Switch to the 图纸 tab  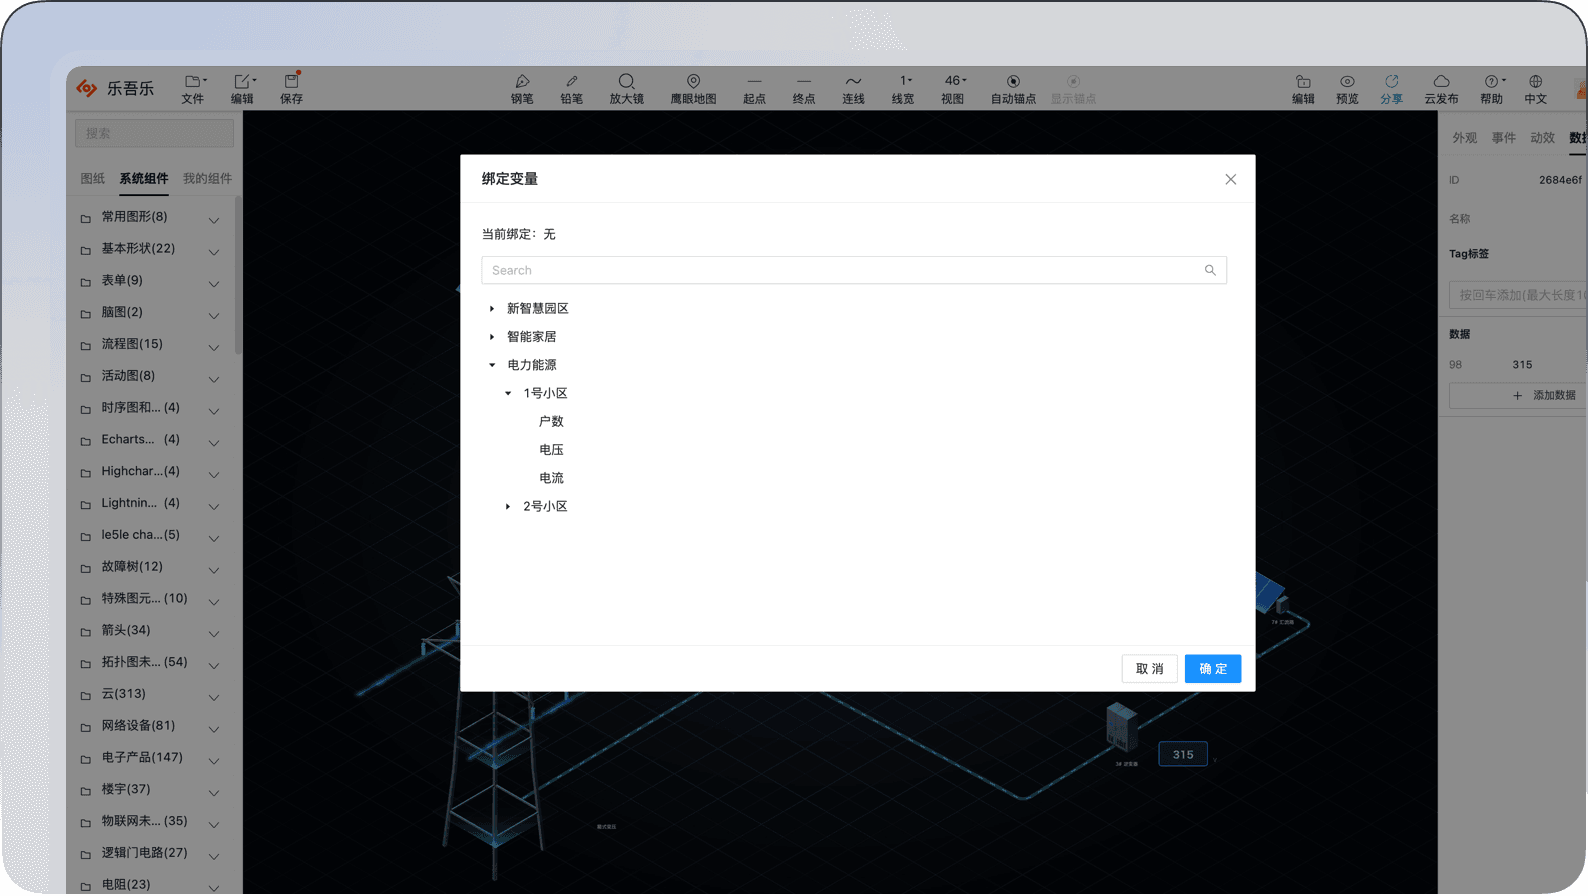pos(93,179)
